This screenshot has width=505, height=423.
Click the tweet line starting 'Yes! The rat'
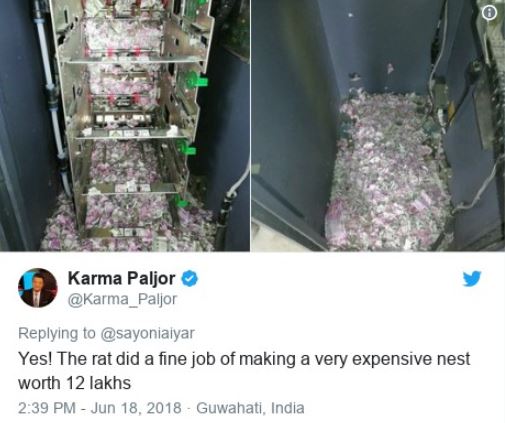pos(244,359)
